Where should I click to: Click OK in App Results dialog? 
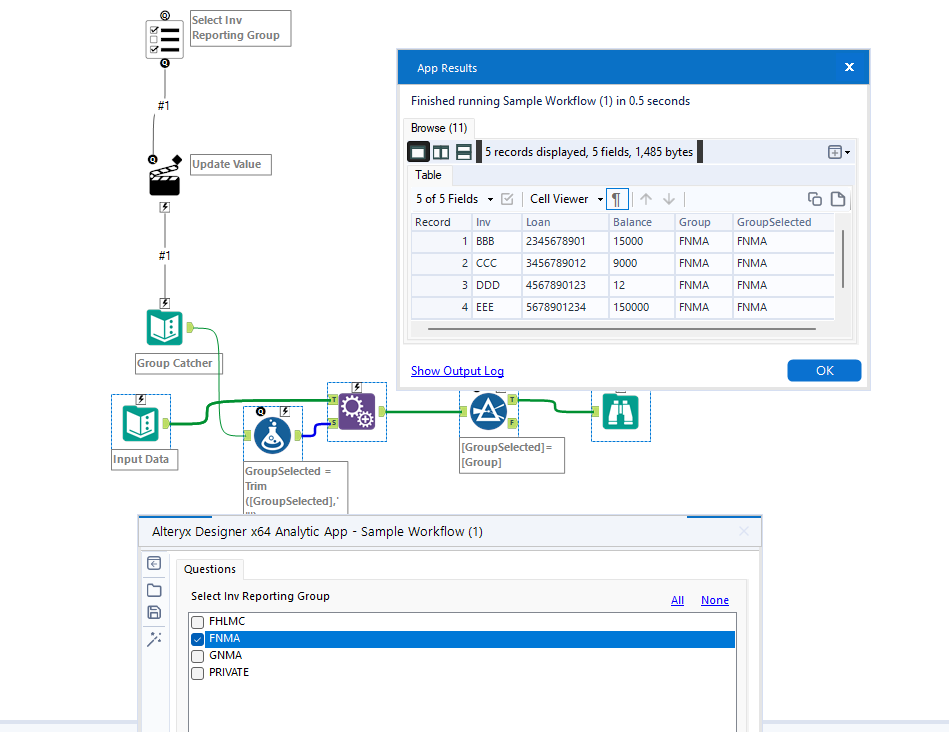pos(824,371)
